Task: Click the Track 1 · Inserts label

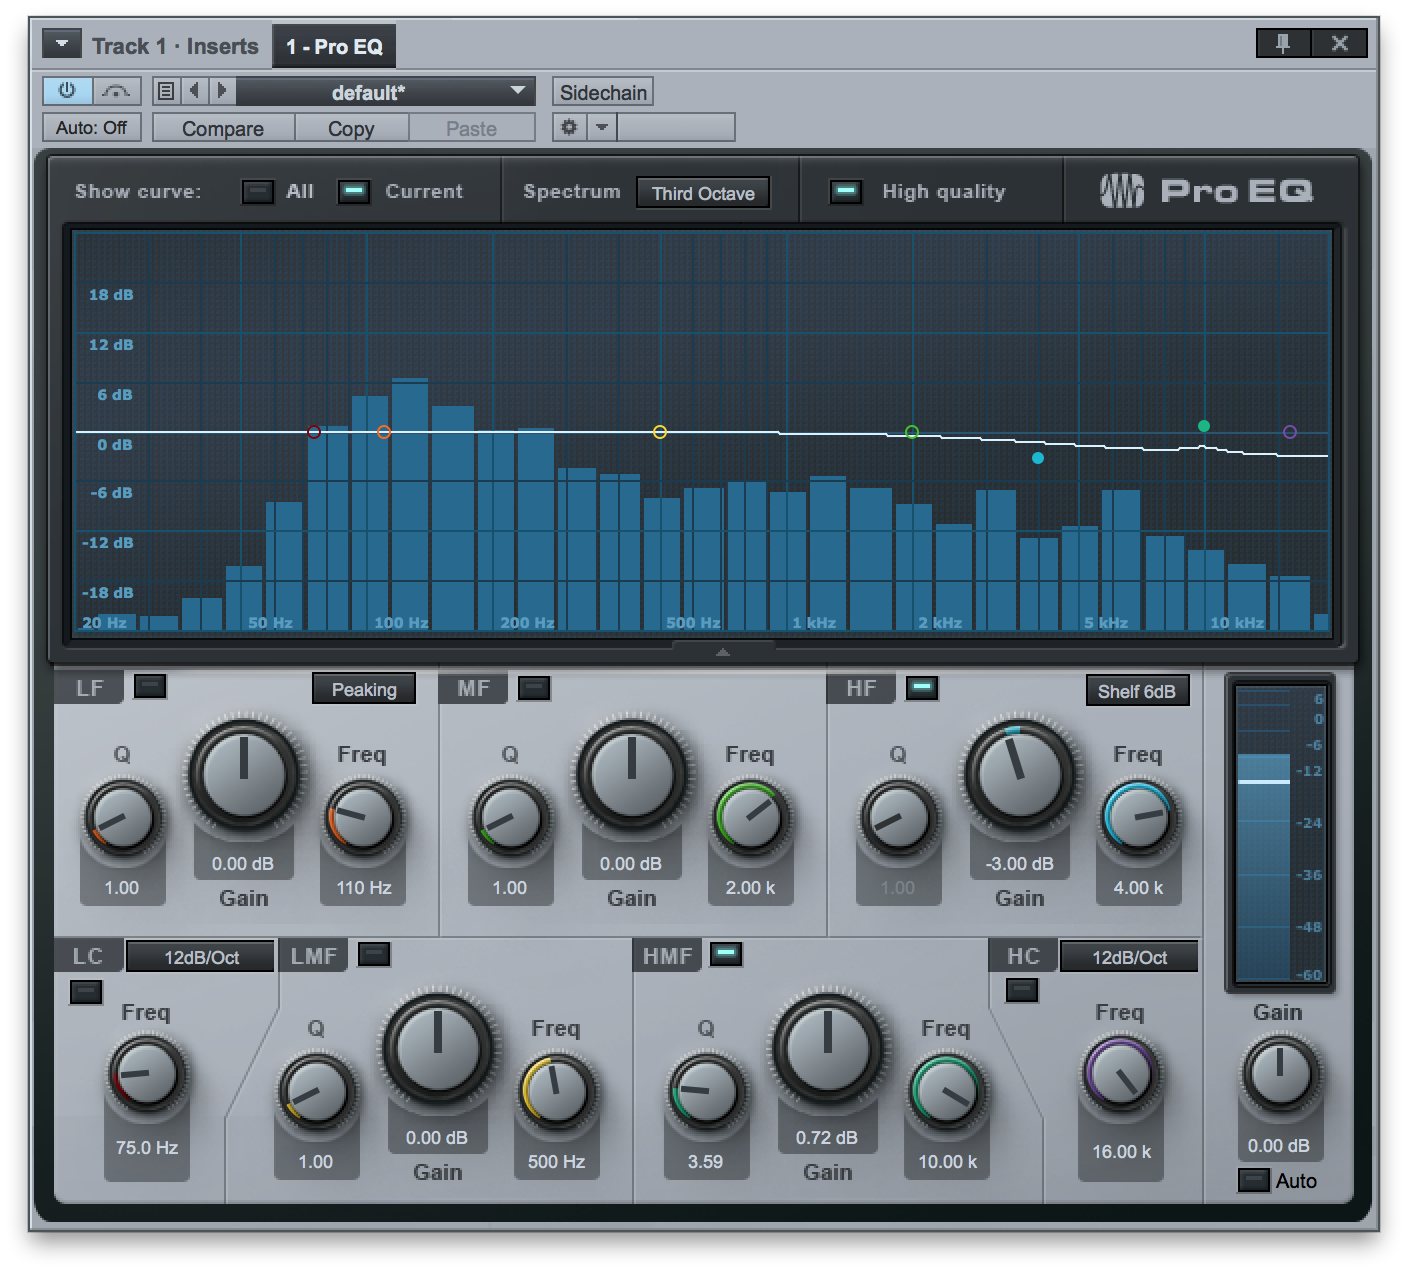Action: 175,46
